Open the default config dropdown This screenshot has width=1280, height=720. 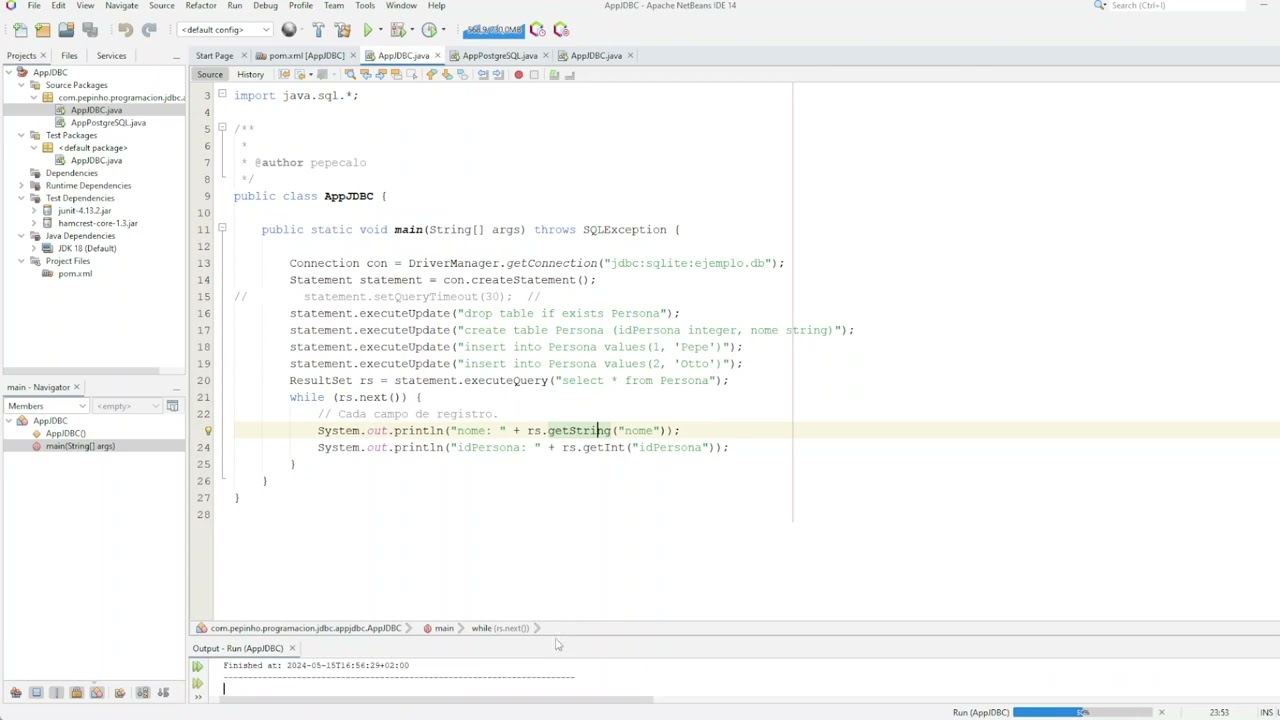tap(225, 29)
